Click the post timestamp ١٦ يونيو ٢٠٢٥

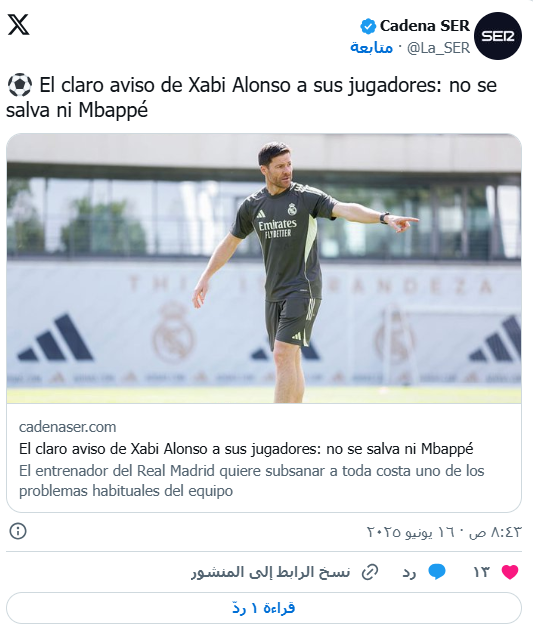444,532
